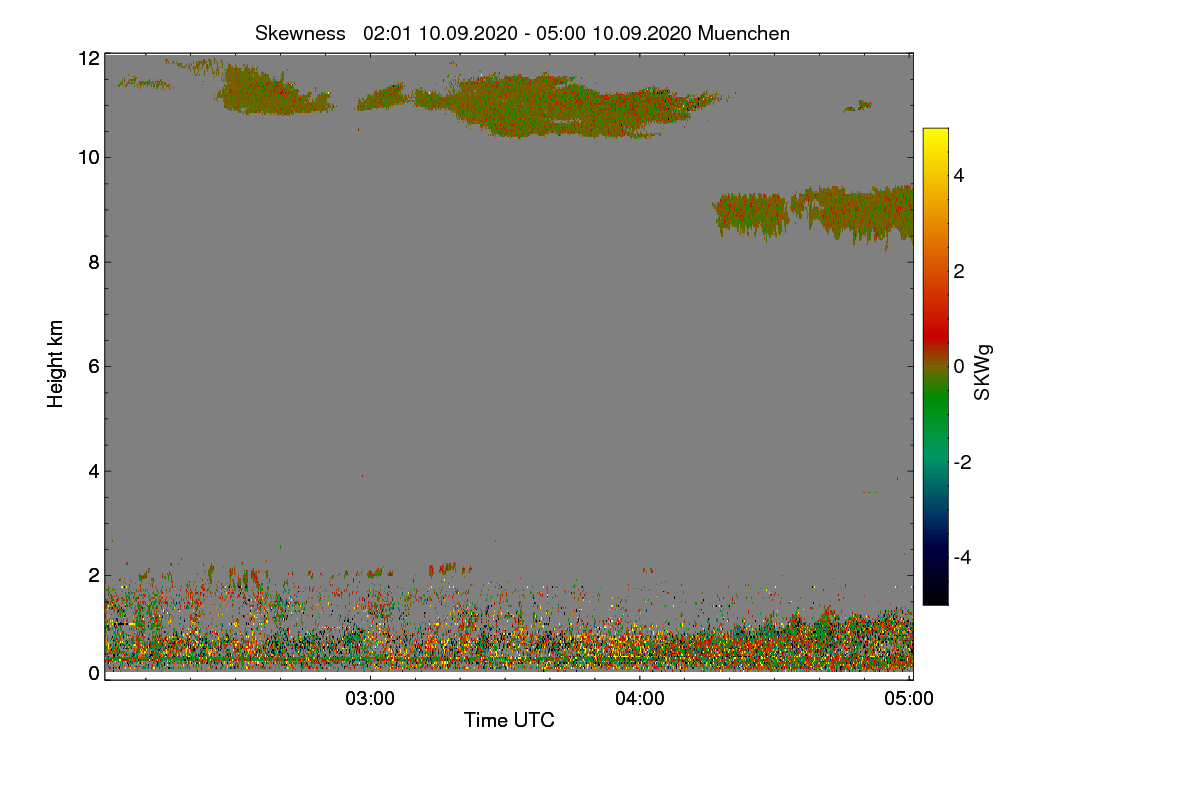Click the red region of the colorbar
Viewport: 1200px width, 800px height.
click(x=935, y=320)
